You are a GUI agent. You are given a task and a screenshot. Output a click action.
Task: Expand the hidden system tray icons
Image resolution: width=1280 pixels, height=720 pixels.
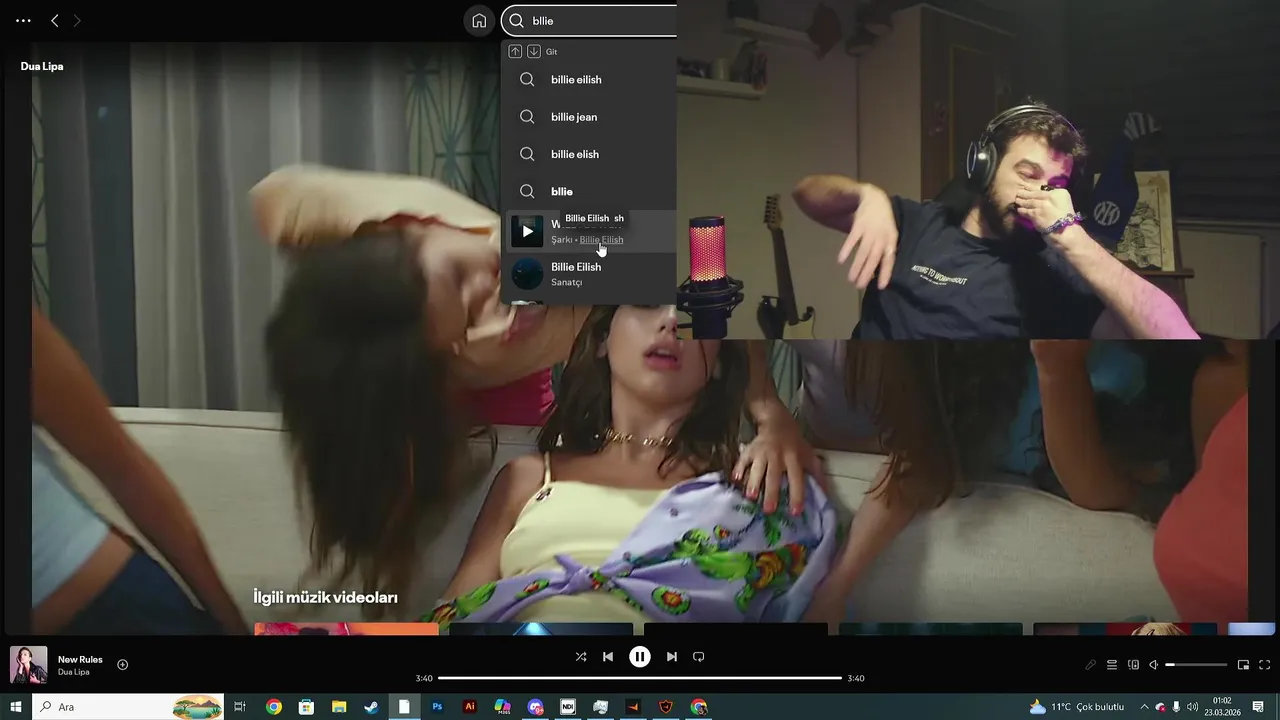(x=1144, y=707)
